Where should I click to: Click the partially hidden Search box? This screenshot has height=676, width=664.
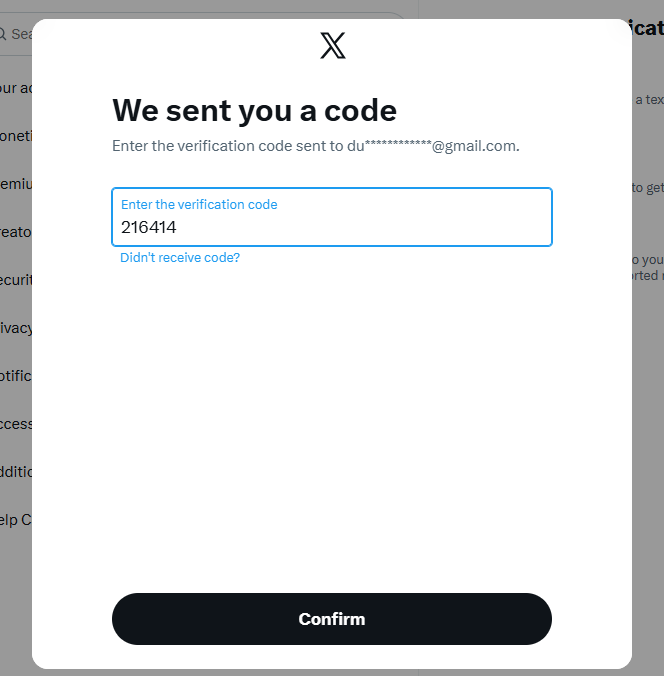coord(20,34)
